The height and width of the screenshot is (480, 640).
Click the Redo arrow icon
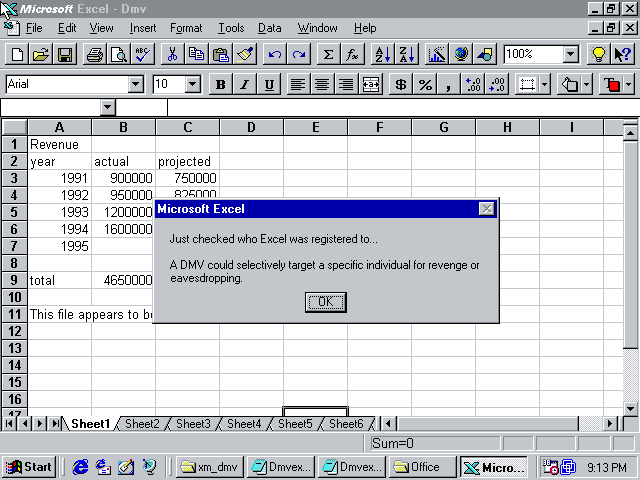click(x=299, y=54)
